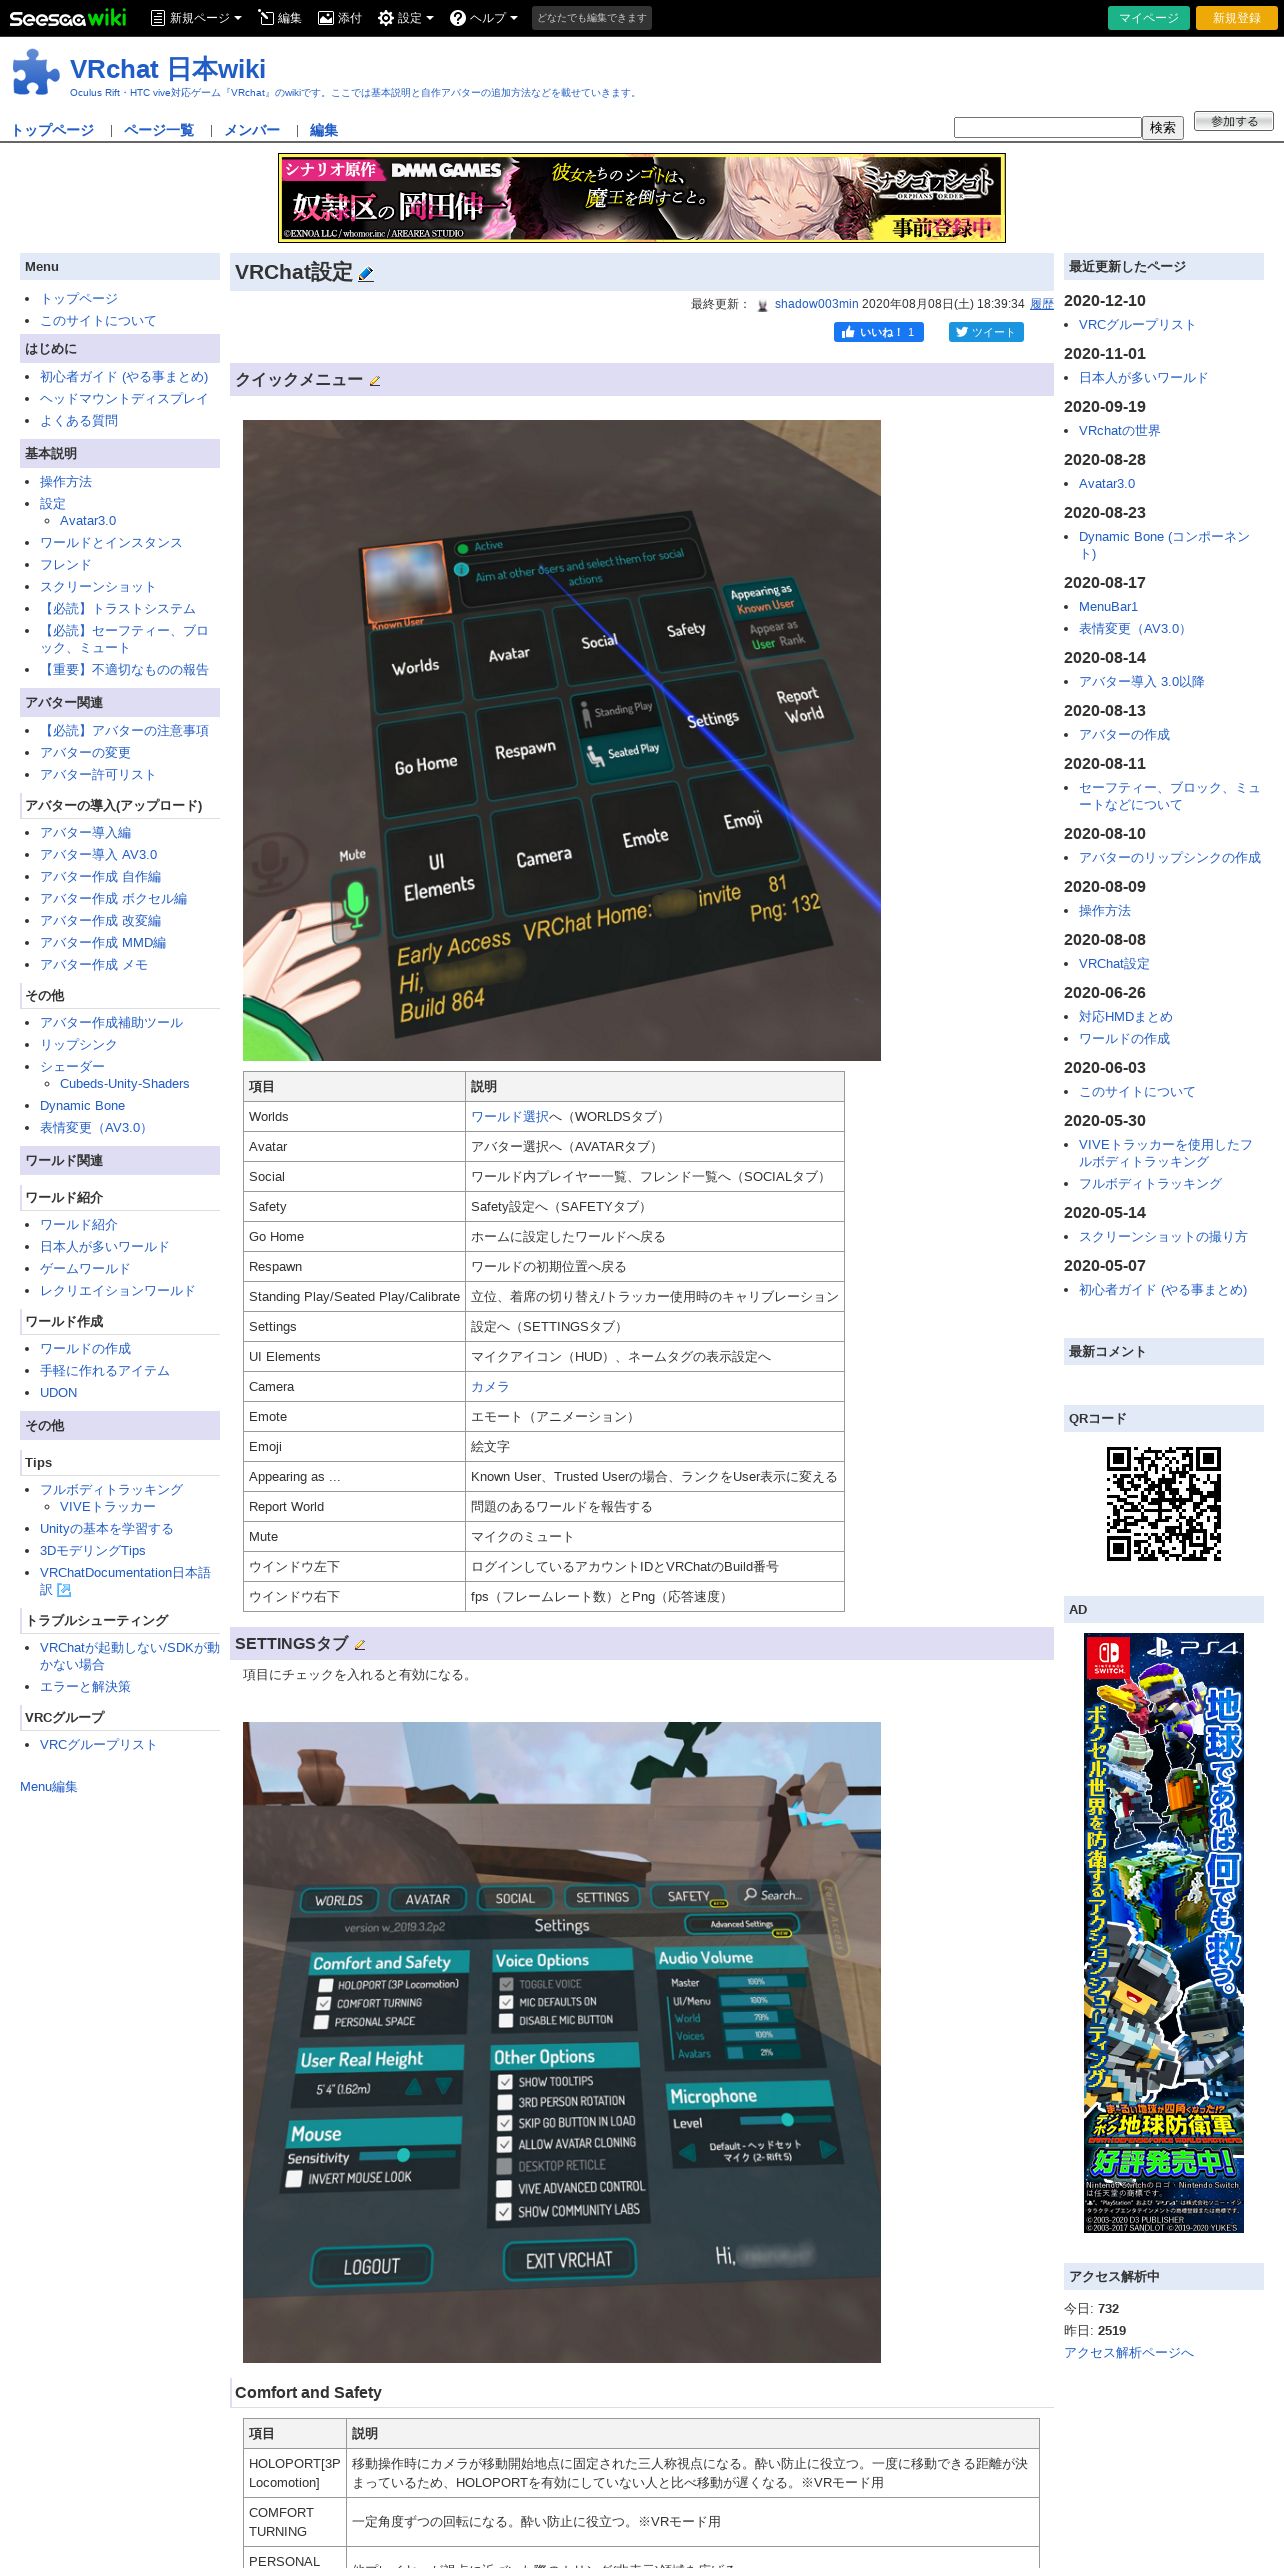Screen dimensions: 1284x2568
Task: Open アバターのリップシンクの作成 recent link
Action: (1170, 858)
